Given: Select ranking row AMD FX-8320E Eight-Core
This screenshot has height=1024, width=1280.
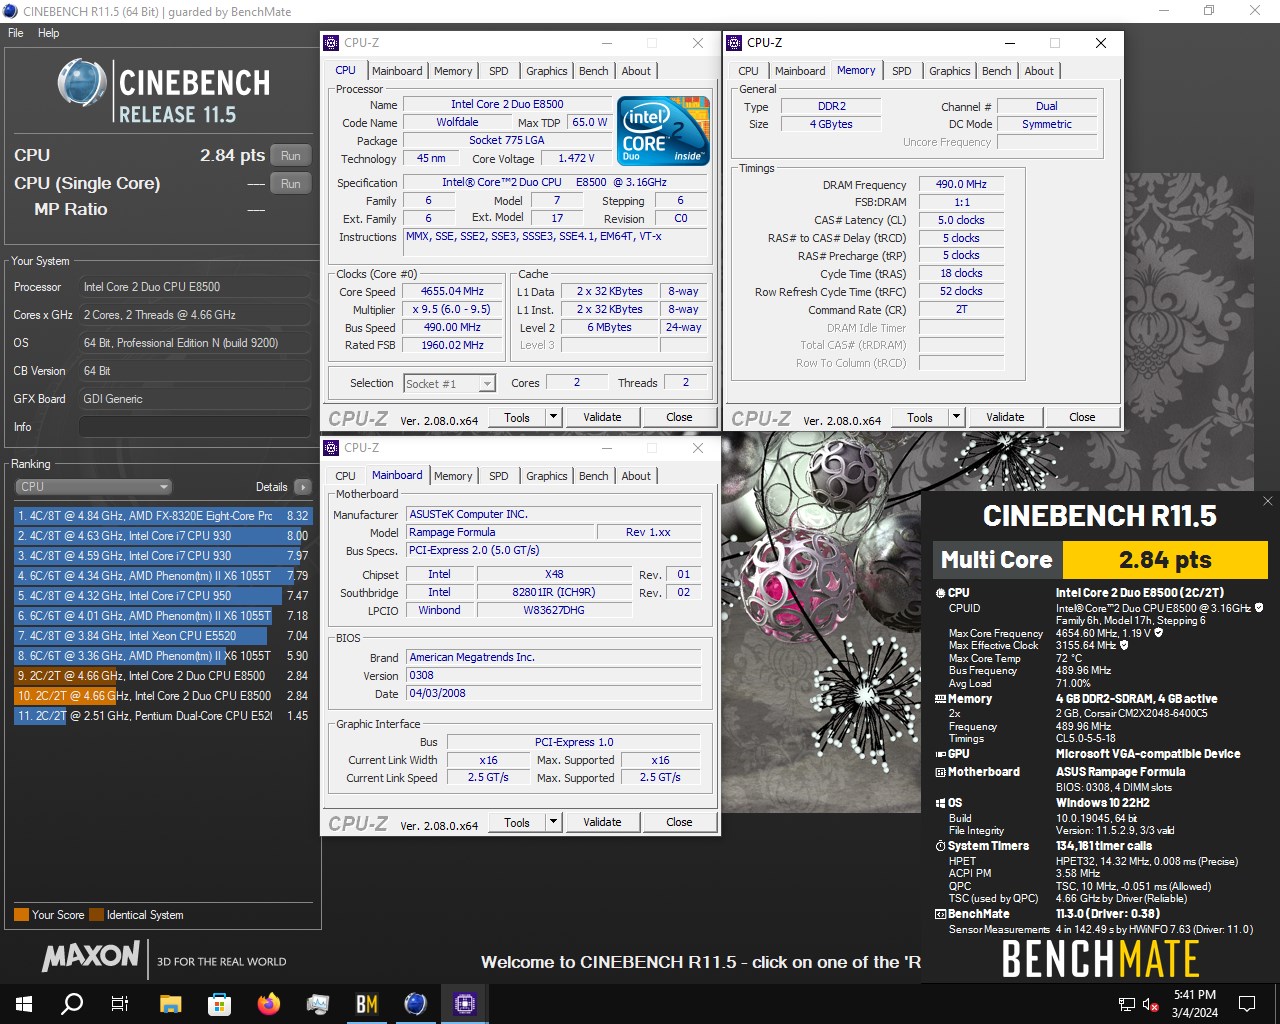Looking at the screenshot, I should click(x=163, y=516).
